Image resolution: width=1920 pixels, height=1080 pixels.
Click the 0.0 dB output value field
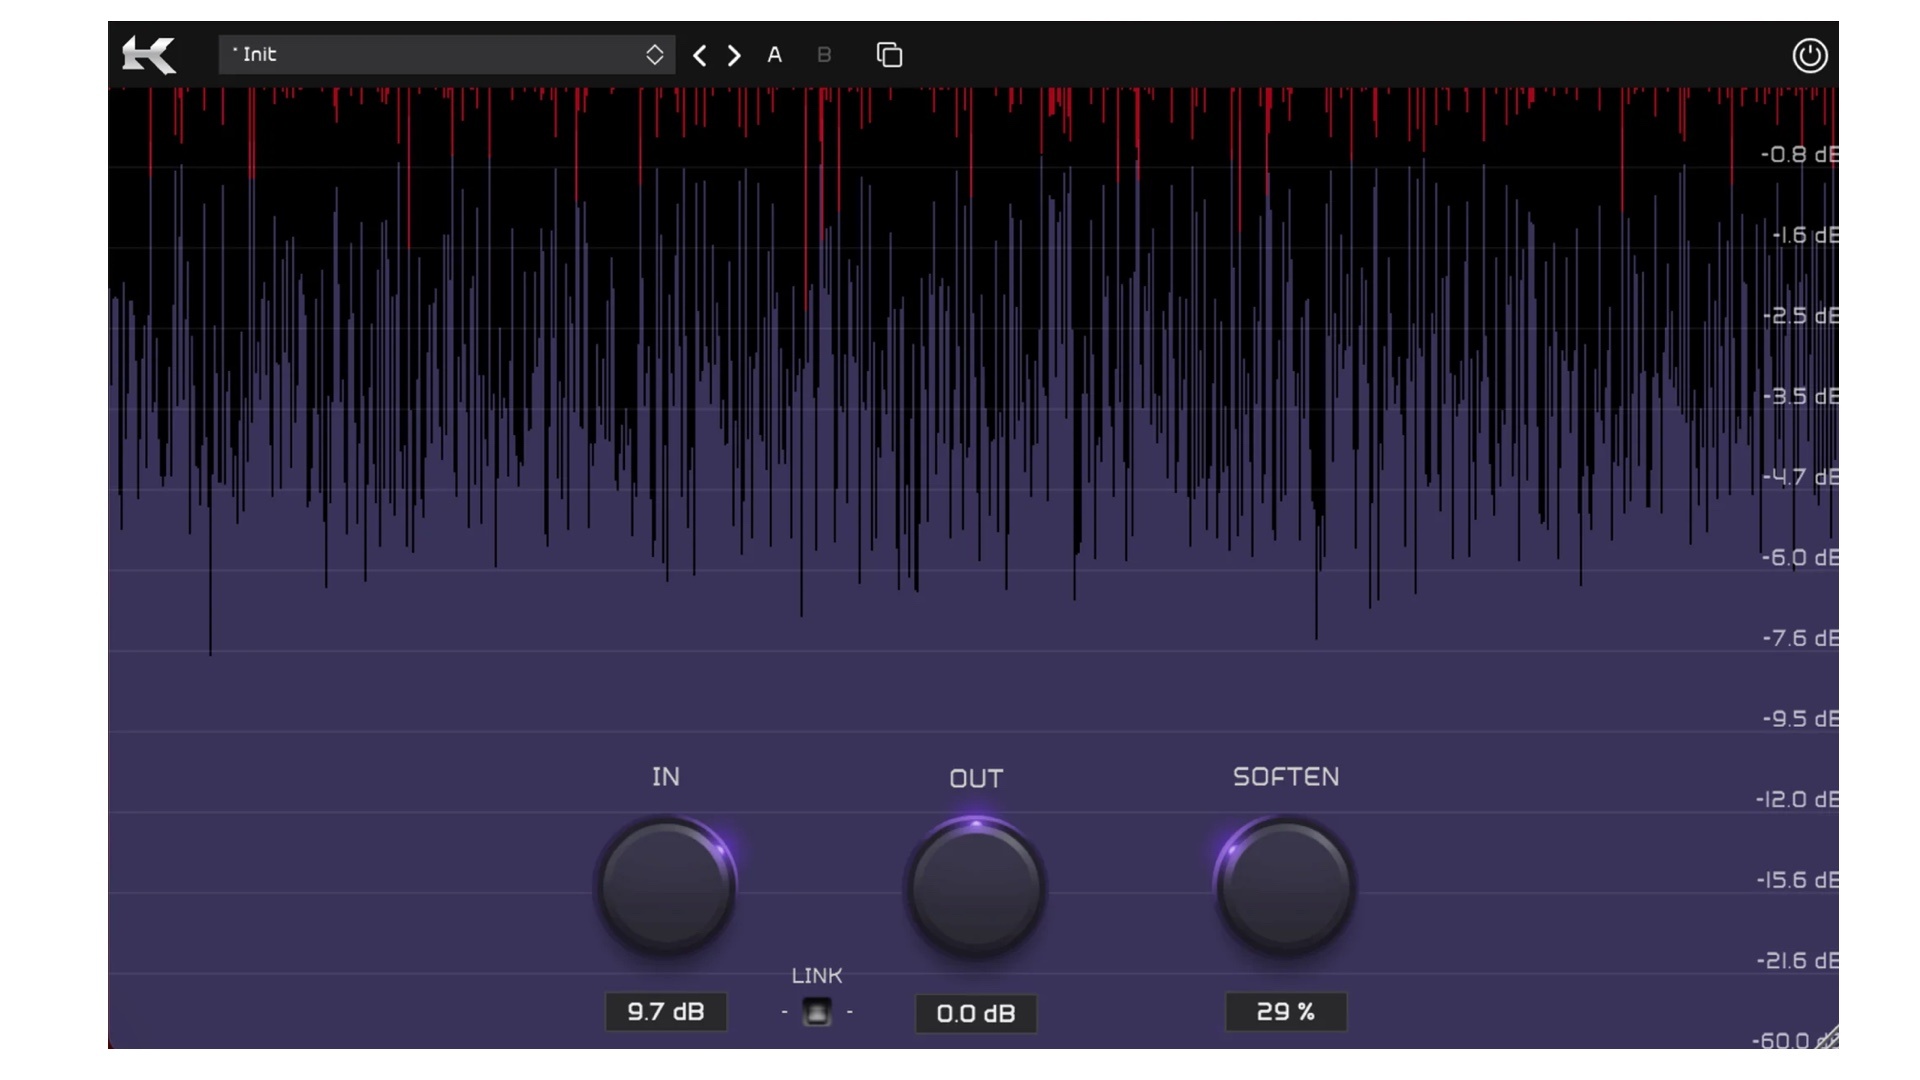(x=976, y=1013)
